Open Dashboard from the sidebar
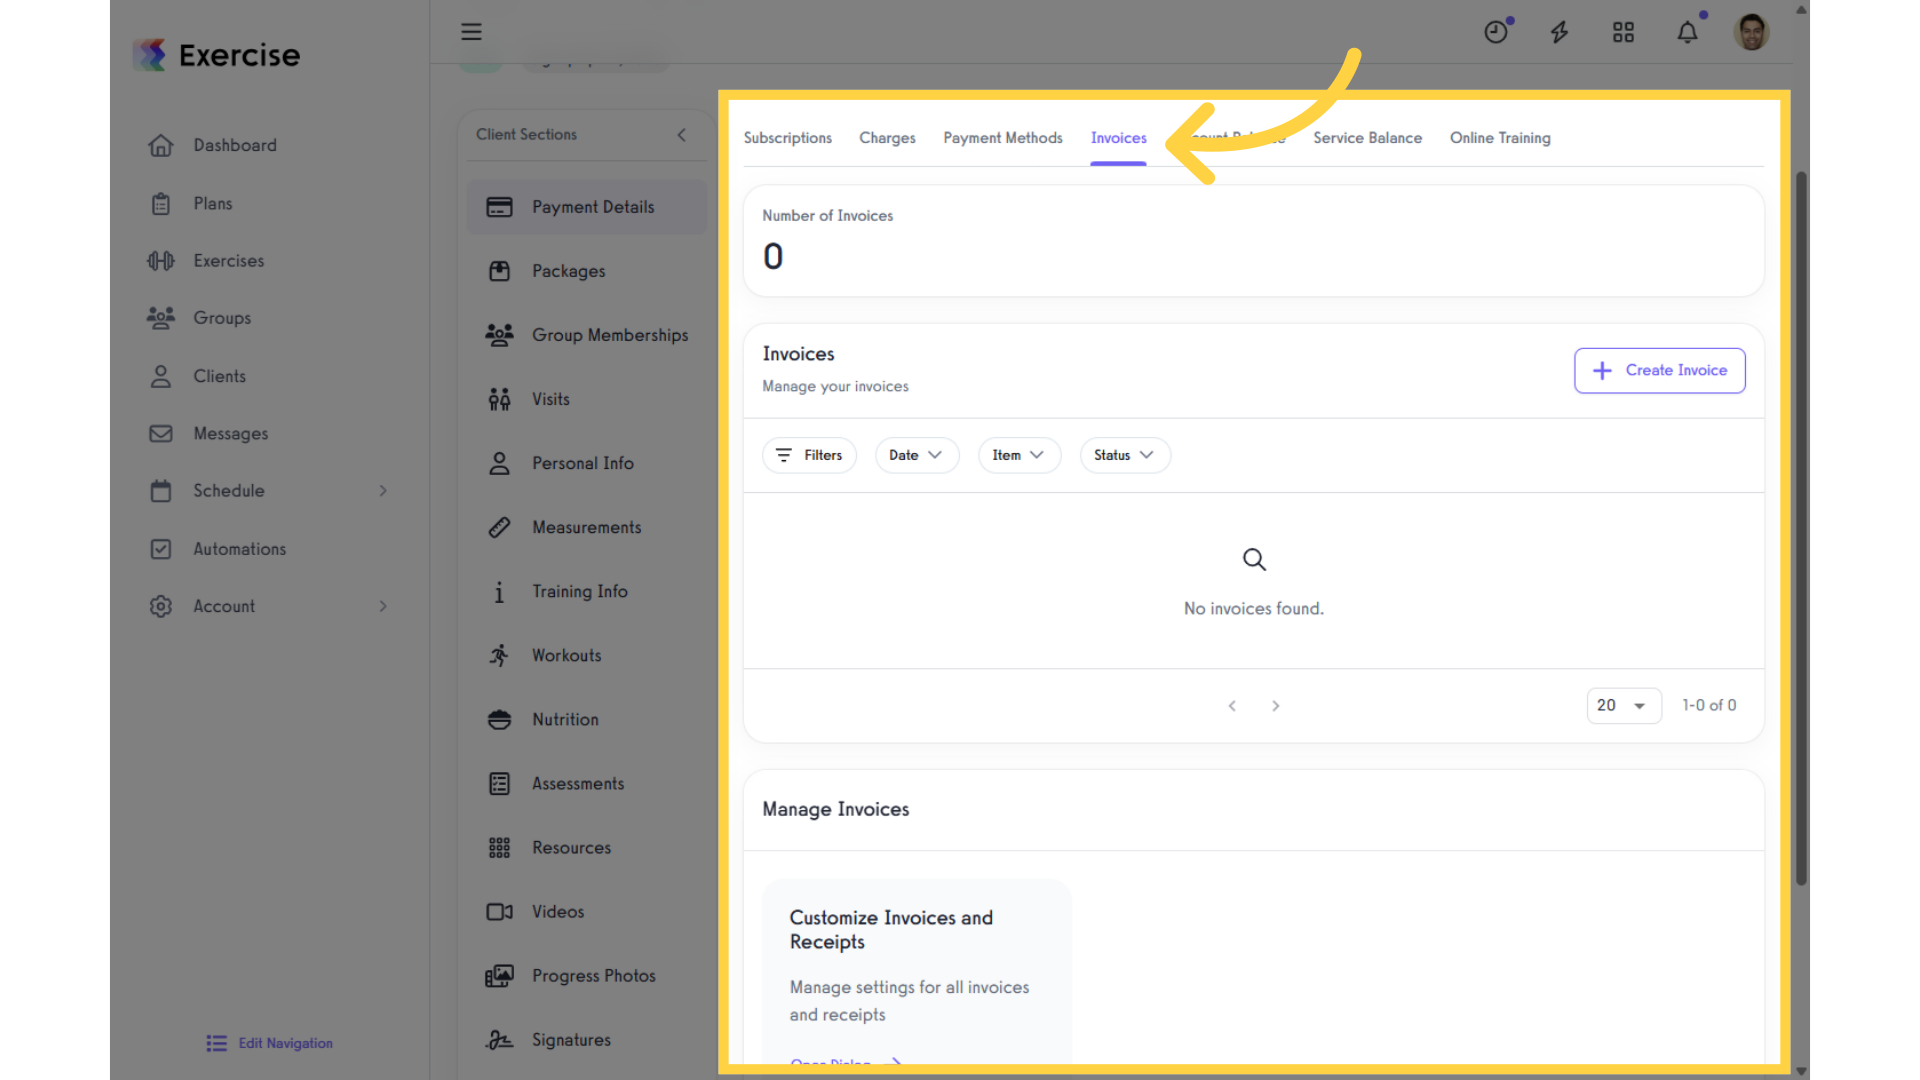1920x1080 pixels. (234, 145)
